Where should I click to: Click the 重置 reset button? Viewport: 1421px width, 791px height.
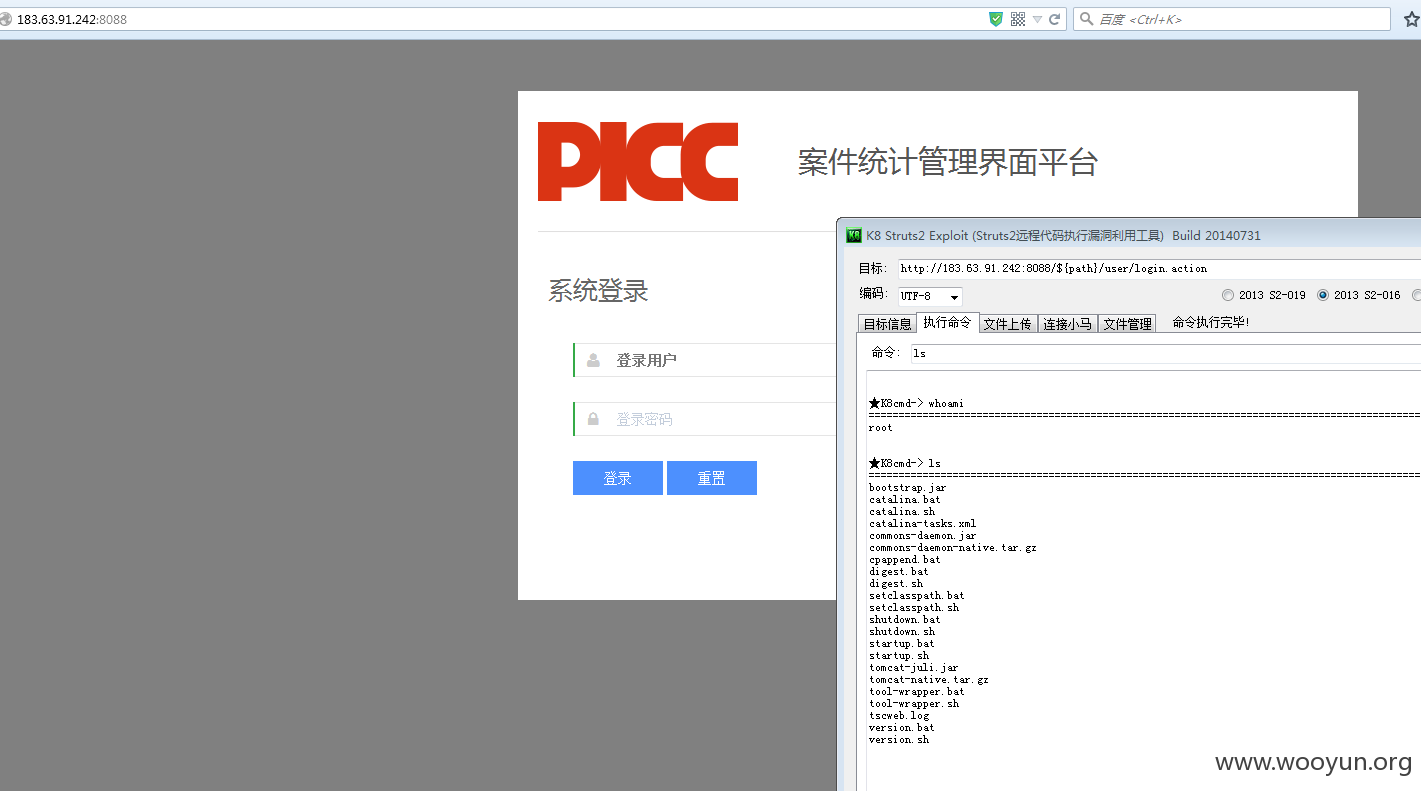[712, 478]
